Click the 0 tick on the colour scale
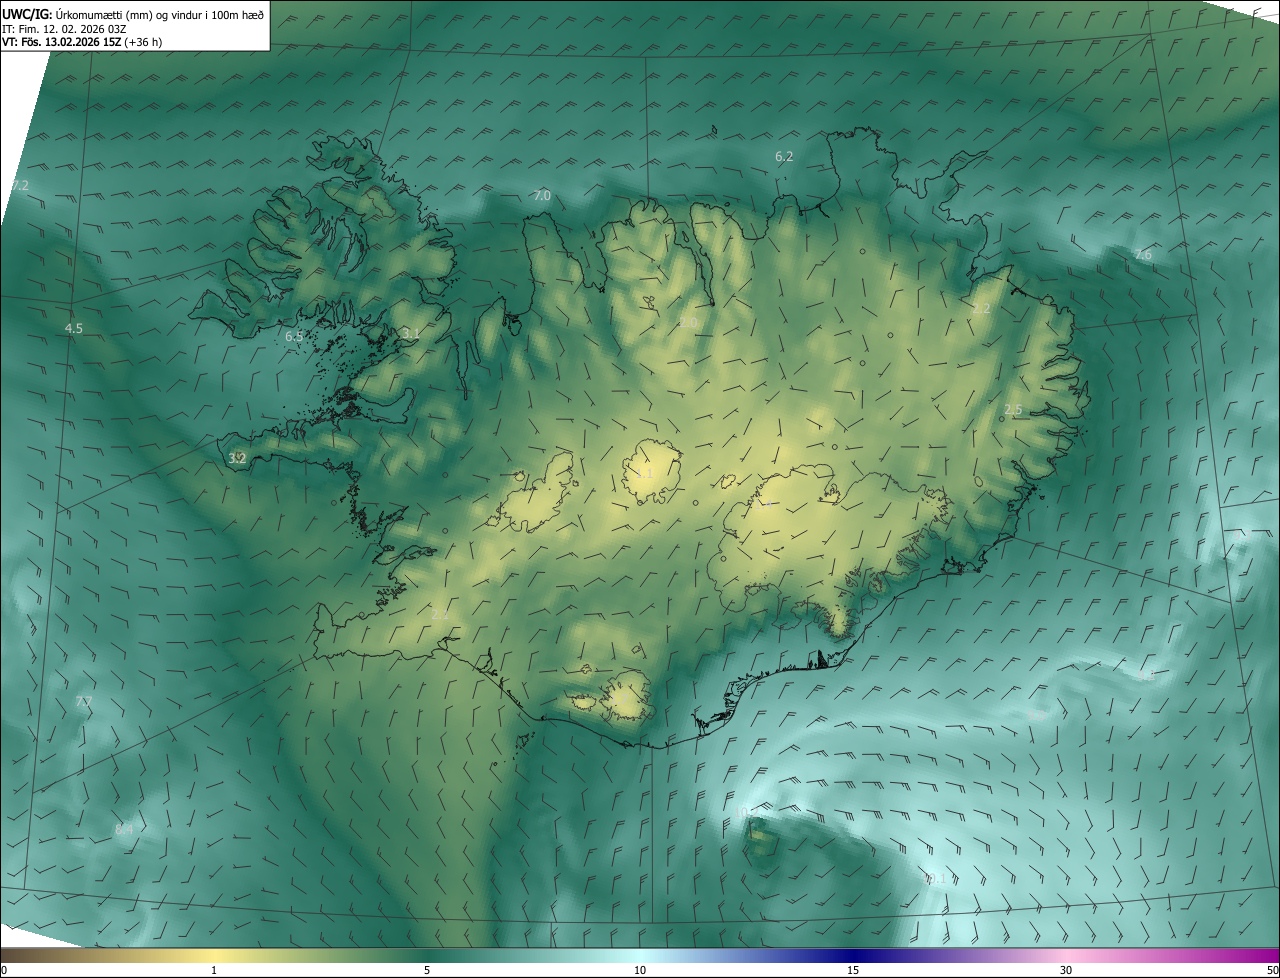The width and height of the screenshot is (1280, 978). pyautogui.click(x=4, y=971)
